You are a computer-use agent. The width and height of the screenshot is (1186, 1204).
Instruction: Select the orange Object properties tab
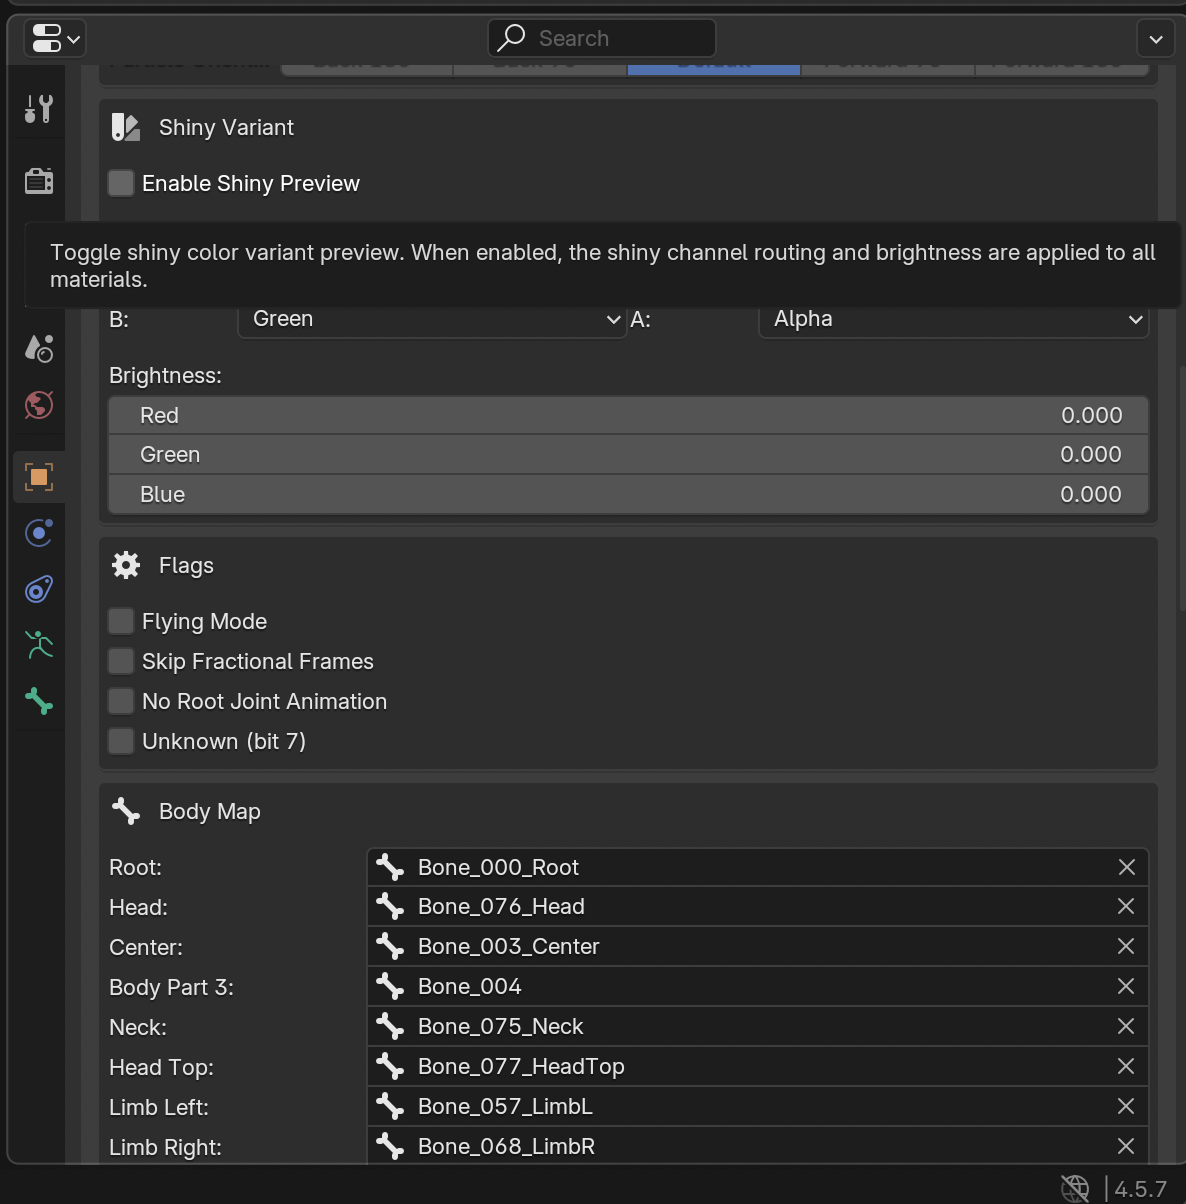pyautogui.click(x=39, y=477)
